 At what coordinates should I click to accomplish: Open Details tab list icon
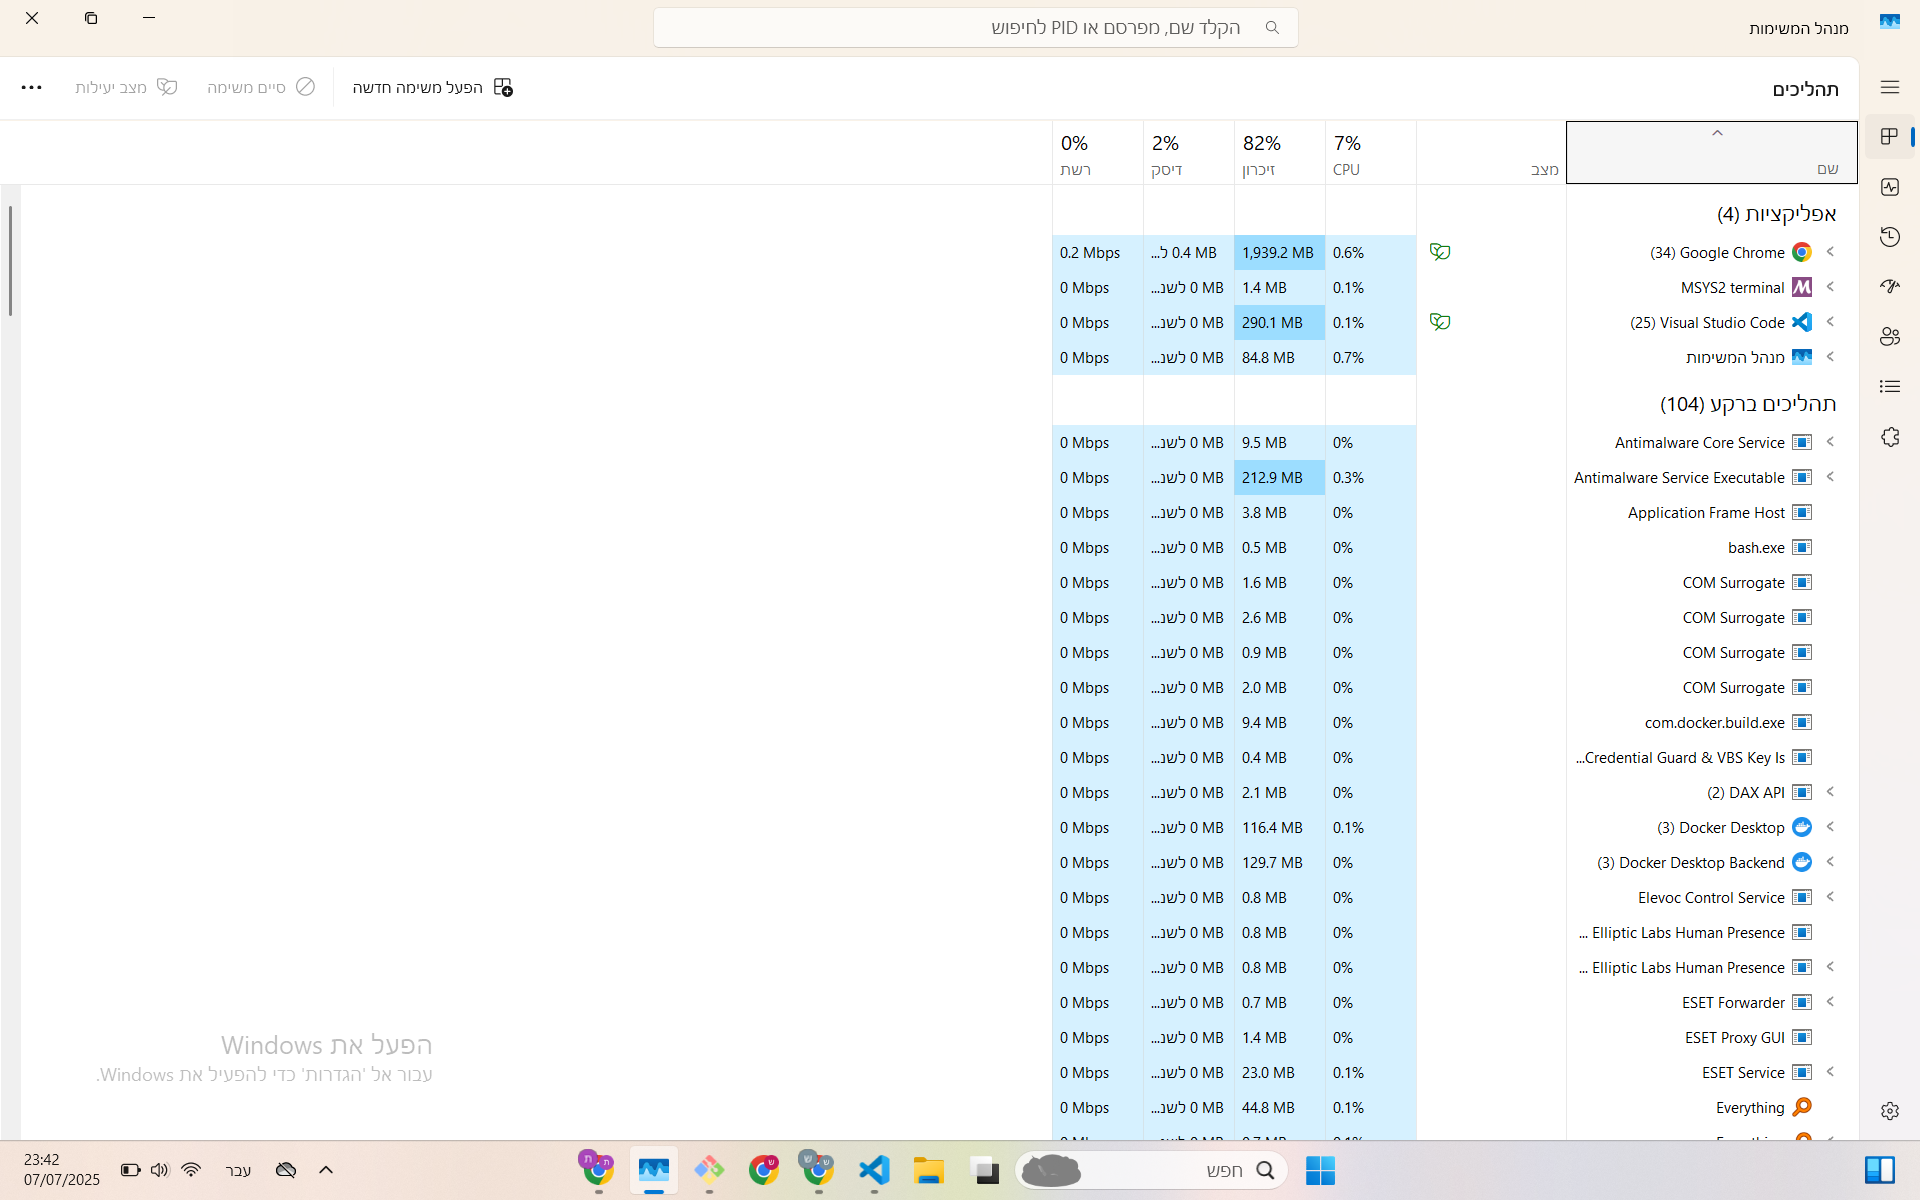pyautogui.click(x=1889, y=387)
